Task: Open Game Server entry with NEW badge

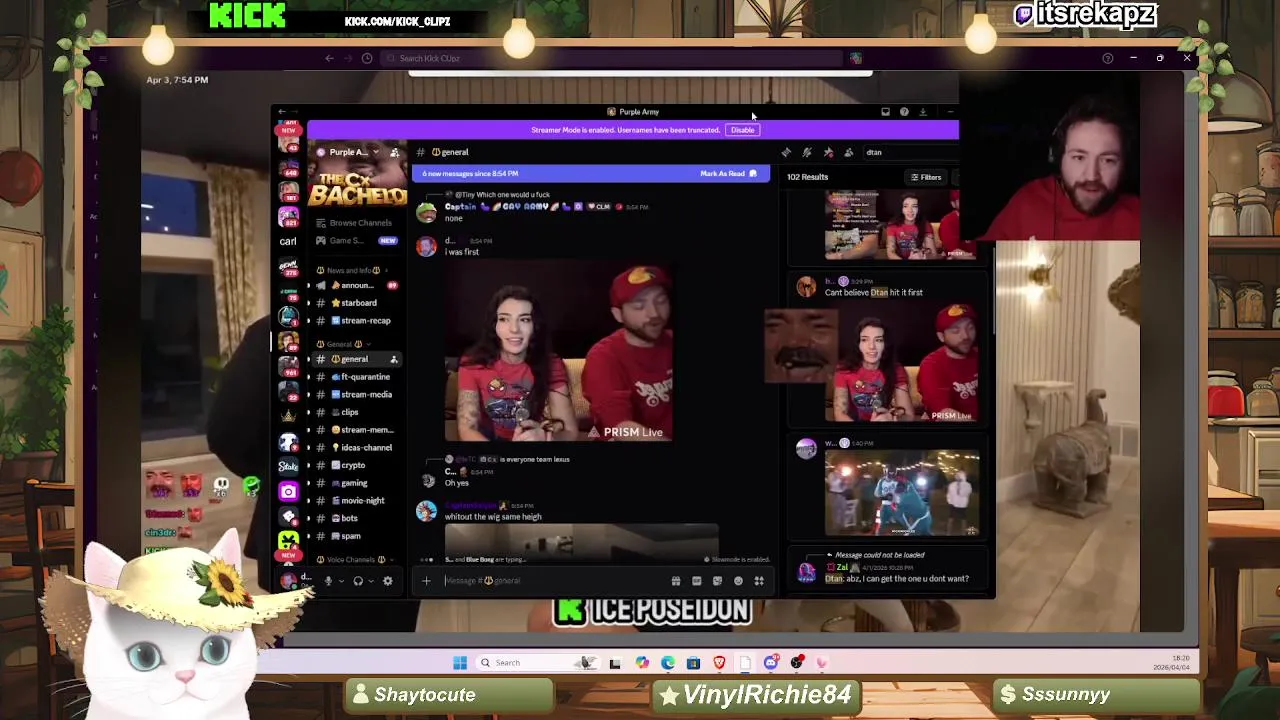Action: (x=355, y=241)
